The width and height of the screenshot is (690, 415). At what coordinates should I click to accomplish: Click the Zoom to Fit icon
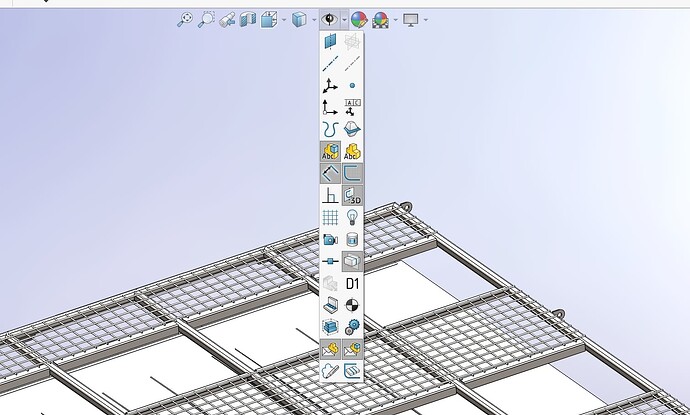[184, 19]
